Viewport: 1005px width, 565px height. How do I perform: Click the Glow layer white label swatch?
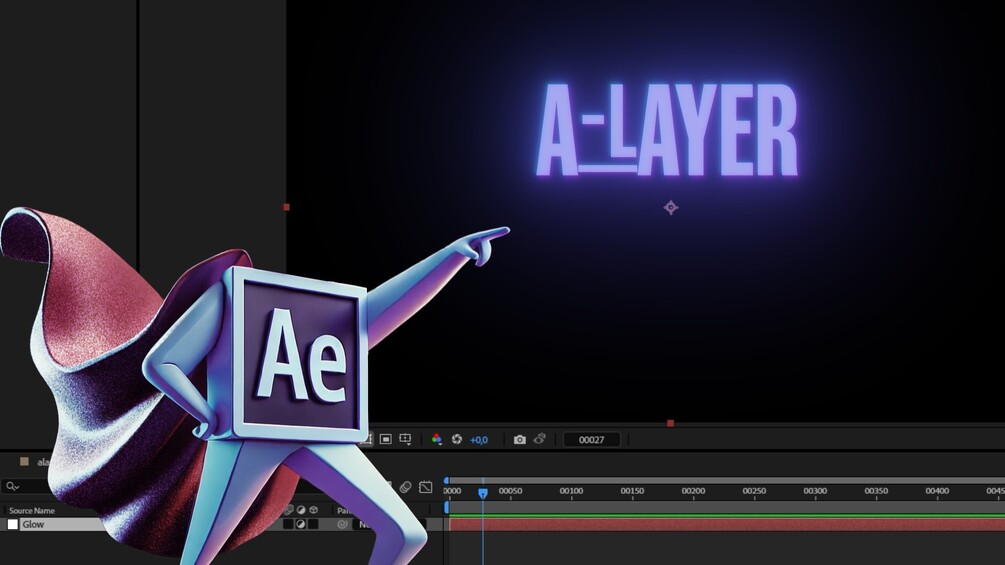click(13, 524)
